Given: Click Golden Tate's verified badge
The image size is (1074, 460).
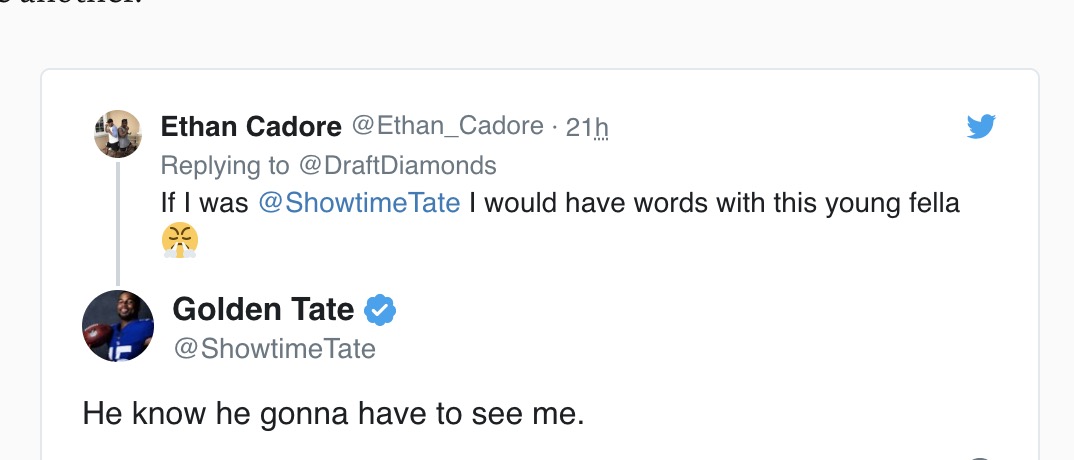Looking at the screenshot, I should [x=380, y=311].
